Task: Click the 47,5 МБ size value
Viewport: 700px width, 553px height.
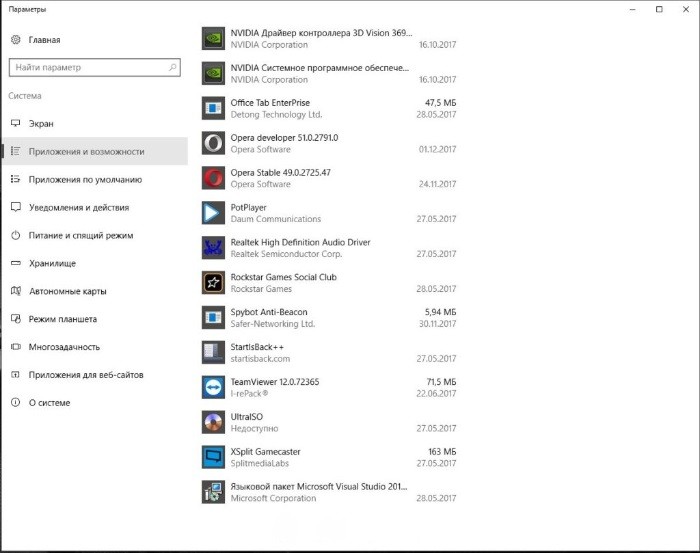Action: (440, 103)
